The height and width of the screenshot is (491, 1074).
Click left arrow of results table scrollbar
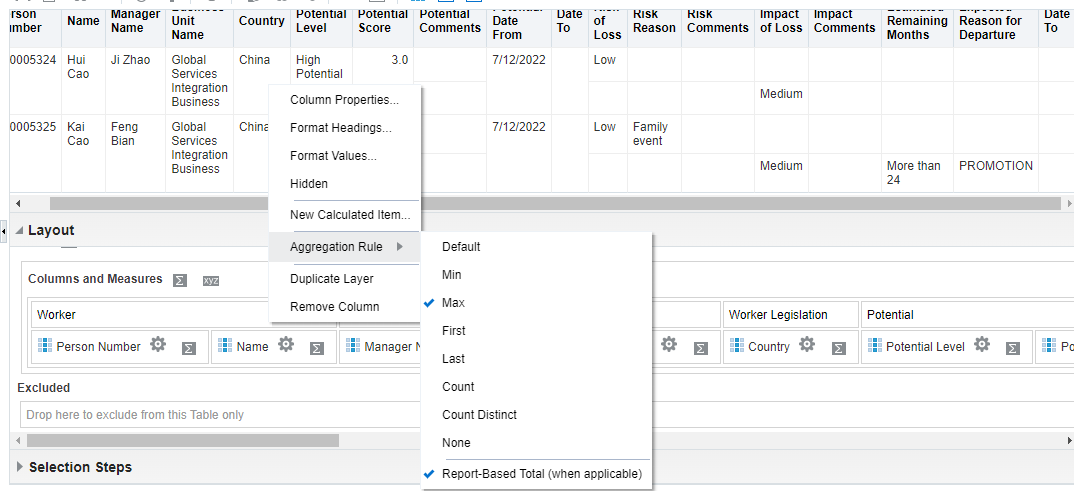tap(18, 203)
